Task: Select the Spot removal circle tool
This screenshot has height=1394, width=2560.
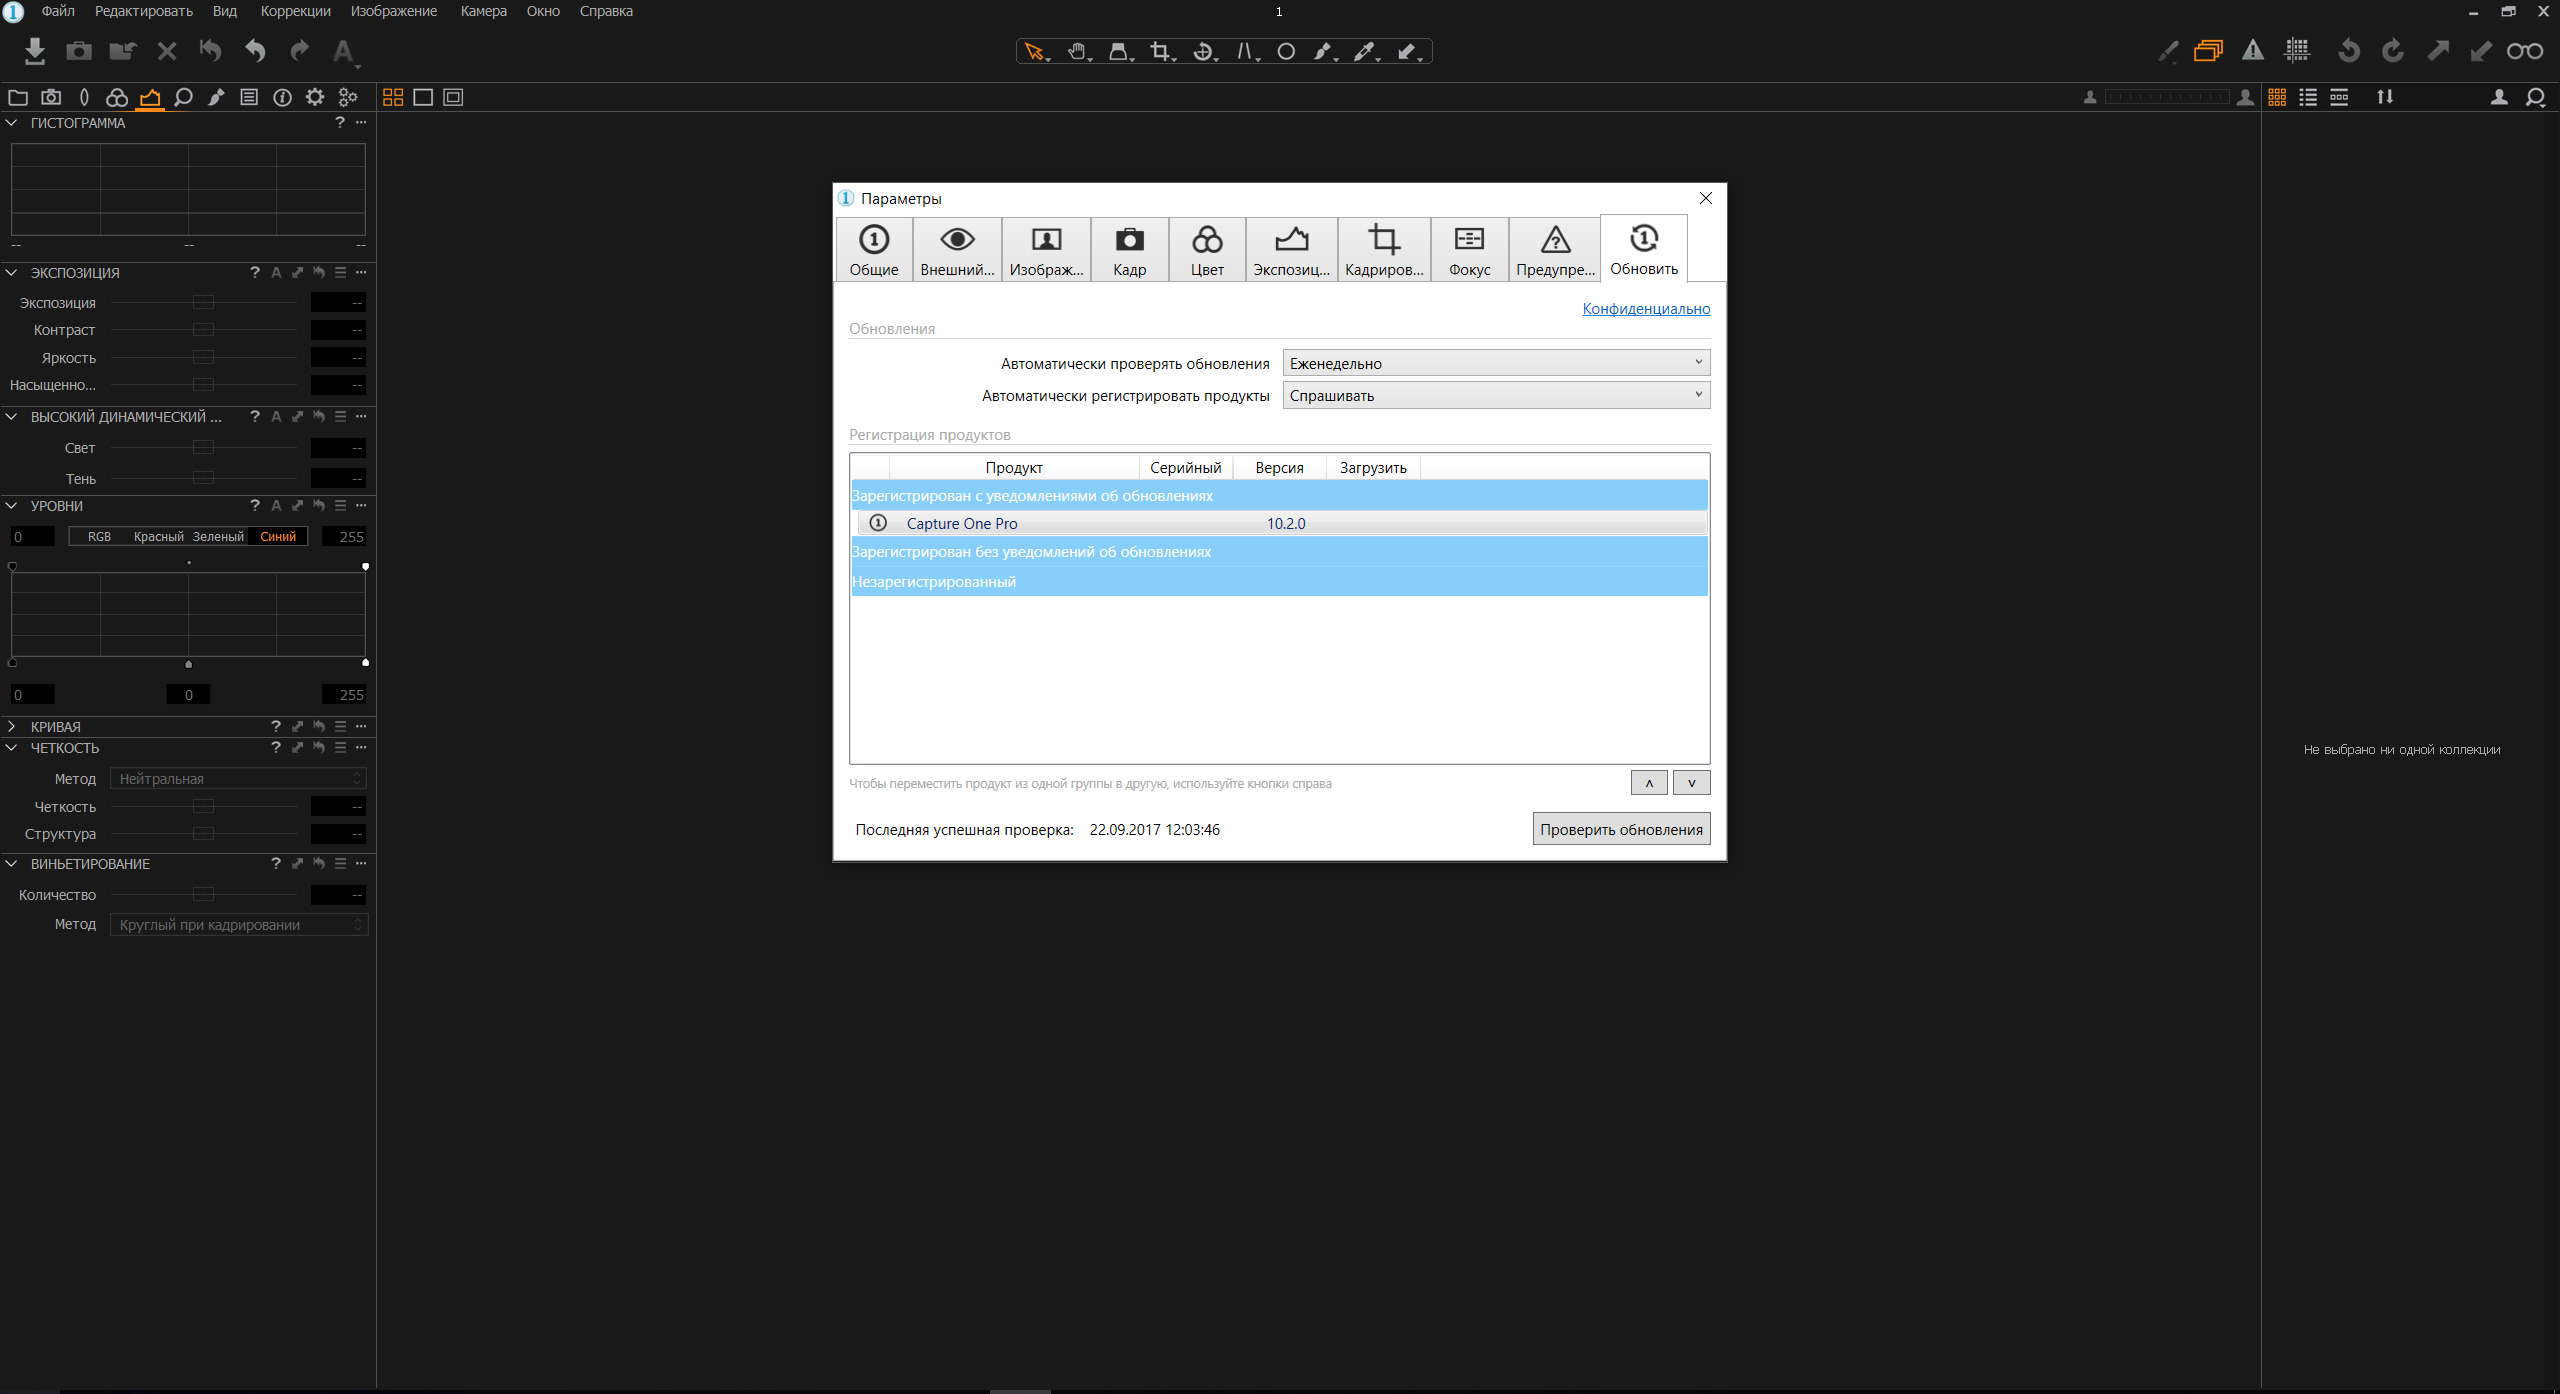Action: point(1286,51)
